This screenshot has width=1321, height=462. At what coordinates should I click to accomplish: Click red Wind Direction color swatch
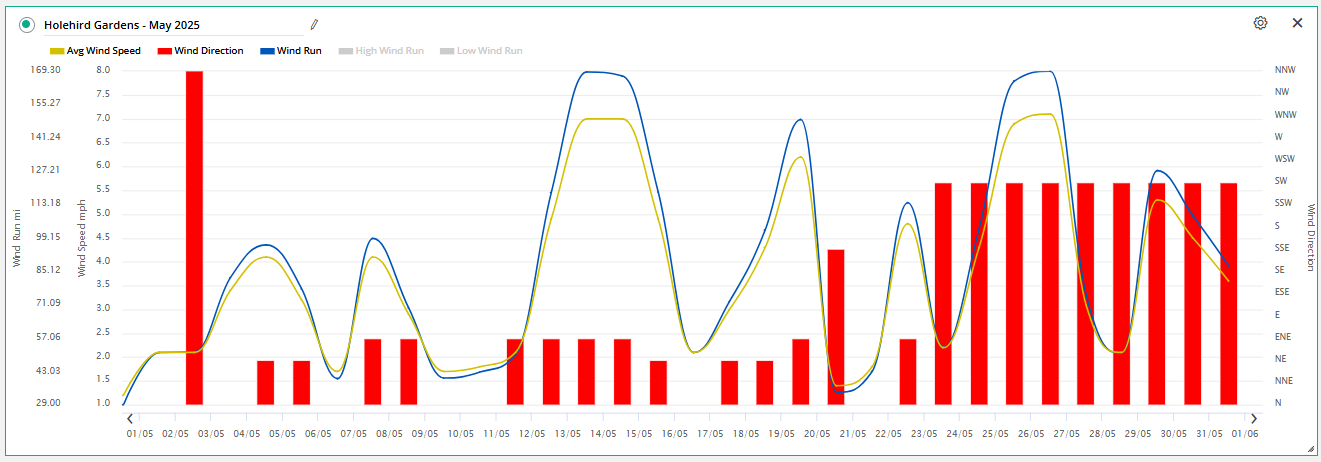click(165, 51)
